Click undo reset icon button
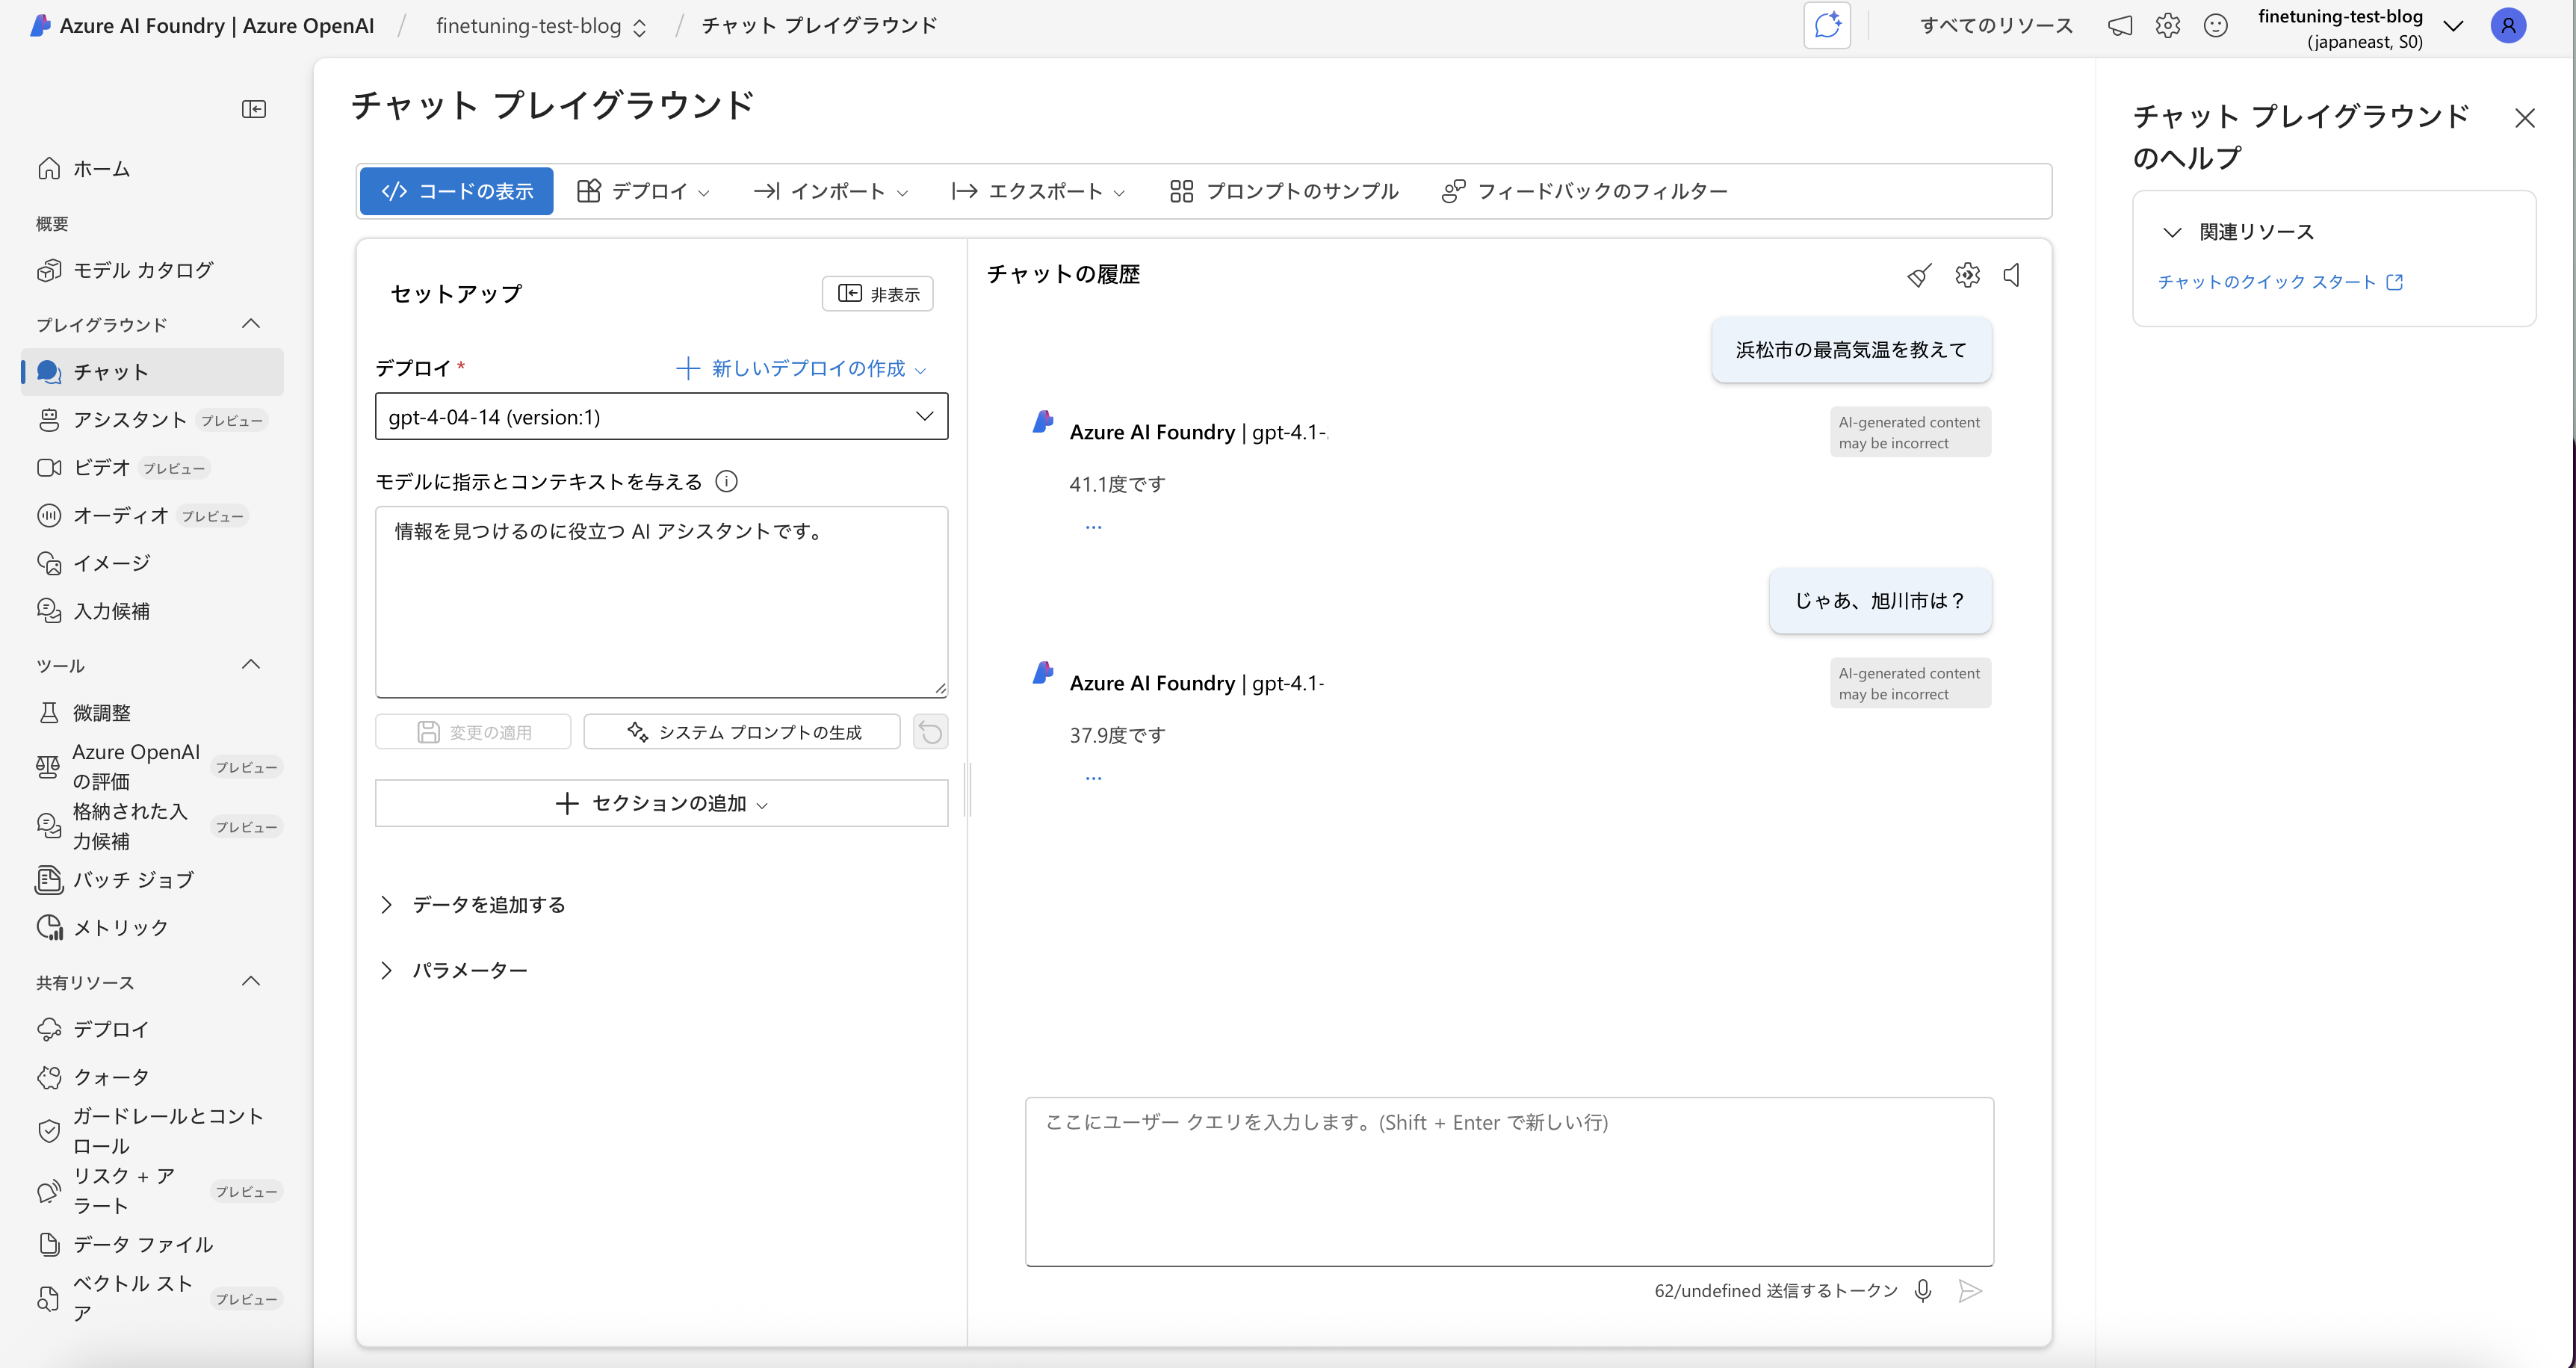 tap(930, 732)
